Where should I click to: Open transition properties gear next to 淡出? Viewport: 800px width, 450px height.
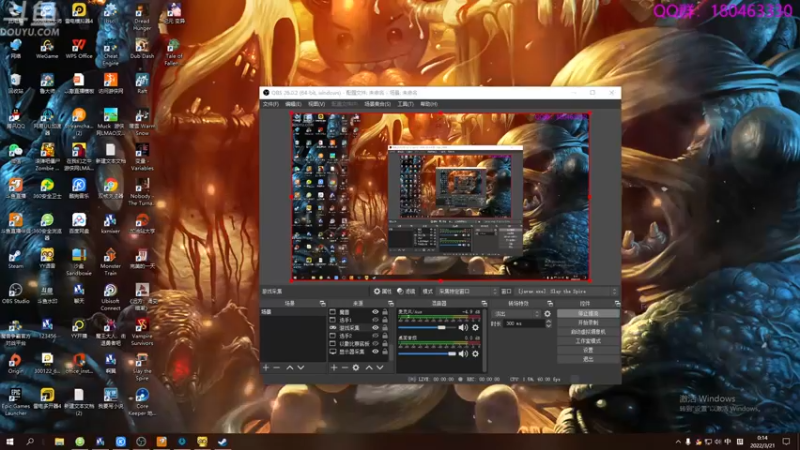coord(547,314)
